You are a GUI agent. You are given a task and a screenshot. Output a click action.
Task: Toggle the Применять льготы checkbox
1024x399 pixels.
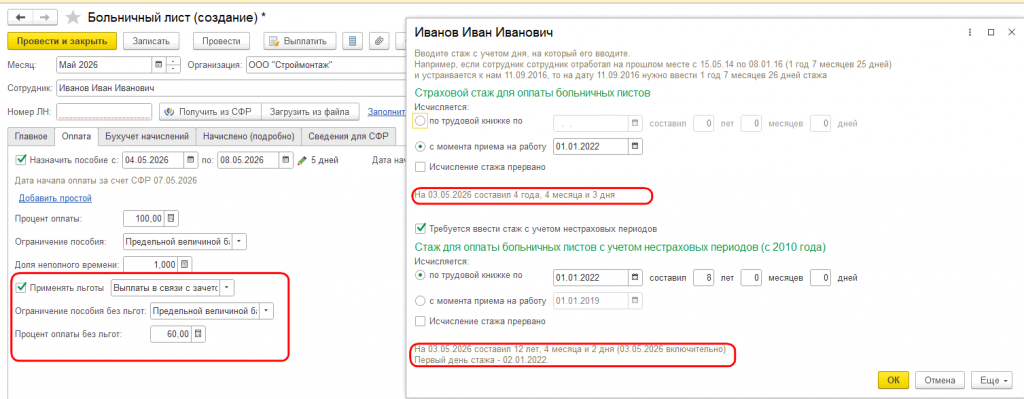click(22, 287)
